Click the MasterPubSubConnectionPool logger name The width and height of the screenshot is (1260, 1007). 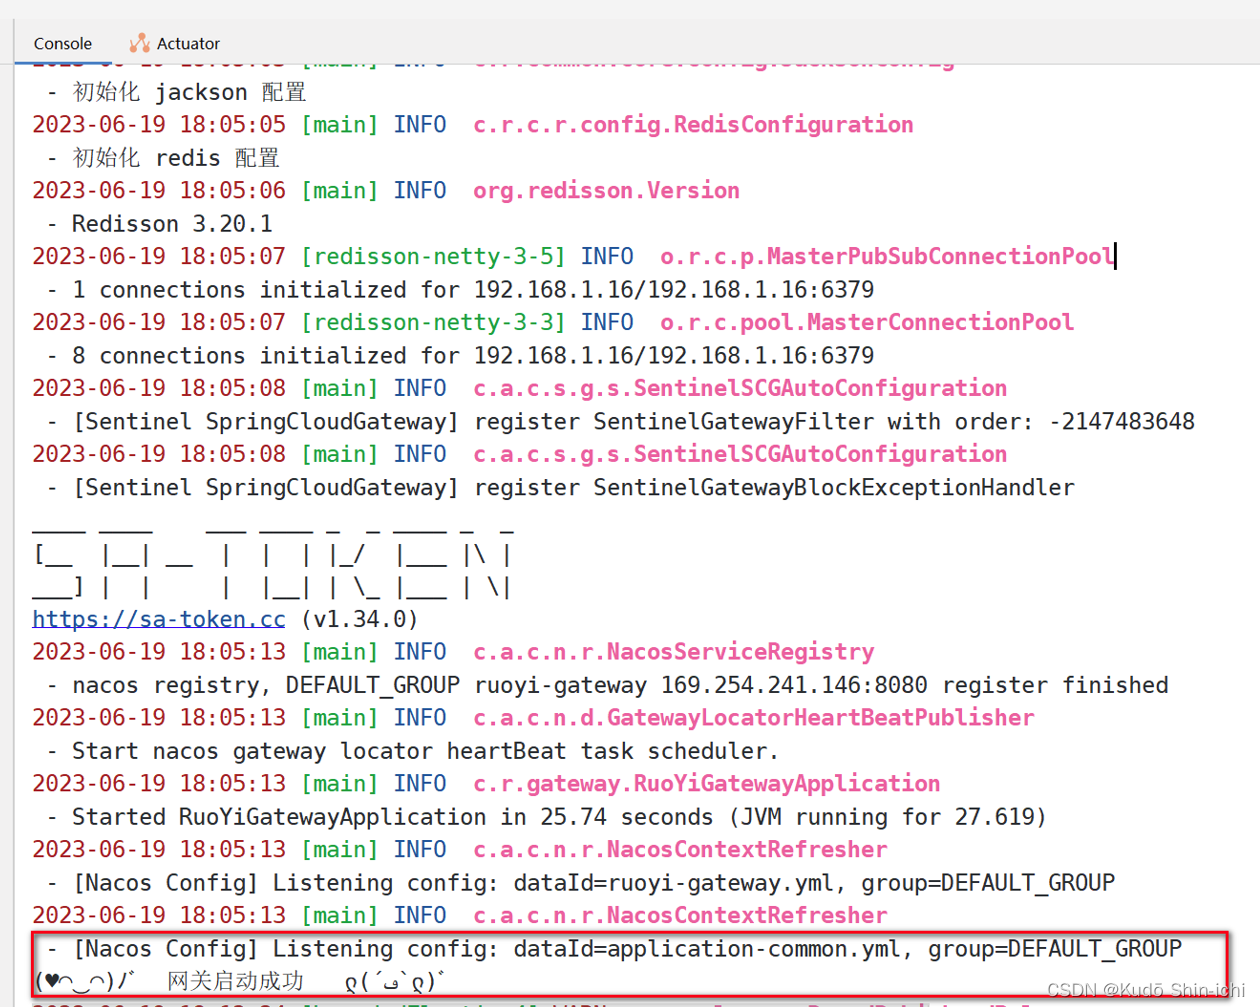coord(886,256)
